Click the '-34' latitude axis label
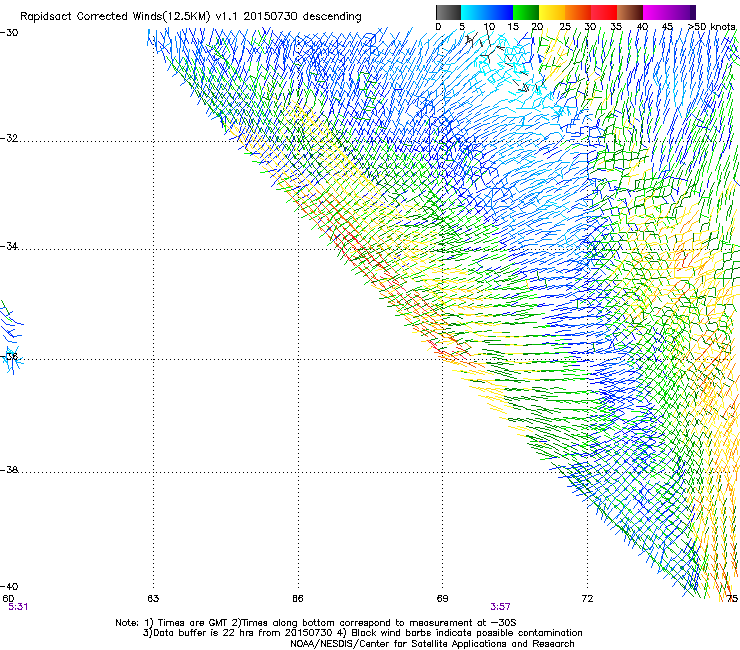 click(9, 246)
